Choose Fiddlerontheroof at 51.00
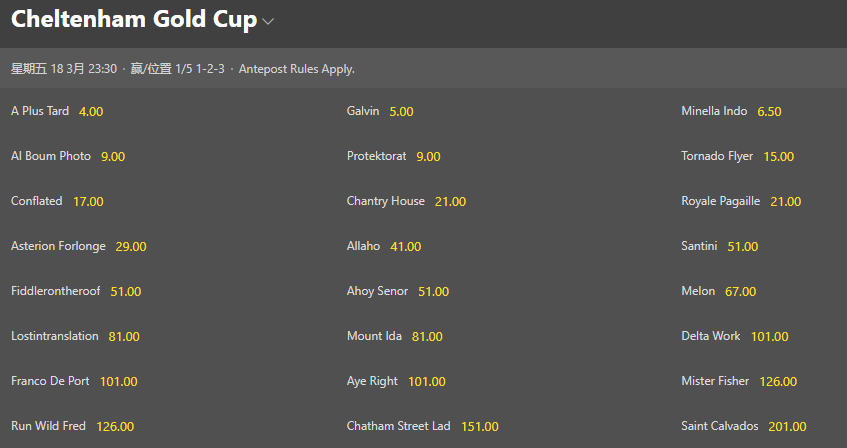The width and height of the screenshot is (847, 448). coord(126,291)
